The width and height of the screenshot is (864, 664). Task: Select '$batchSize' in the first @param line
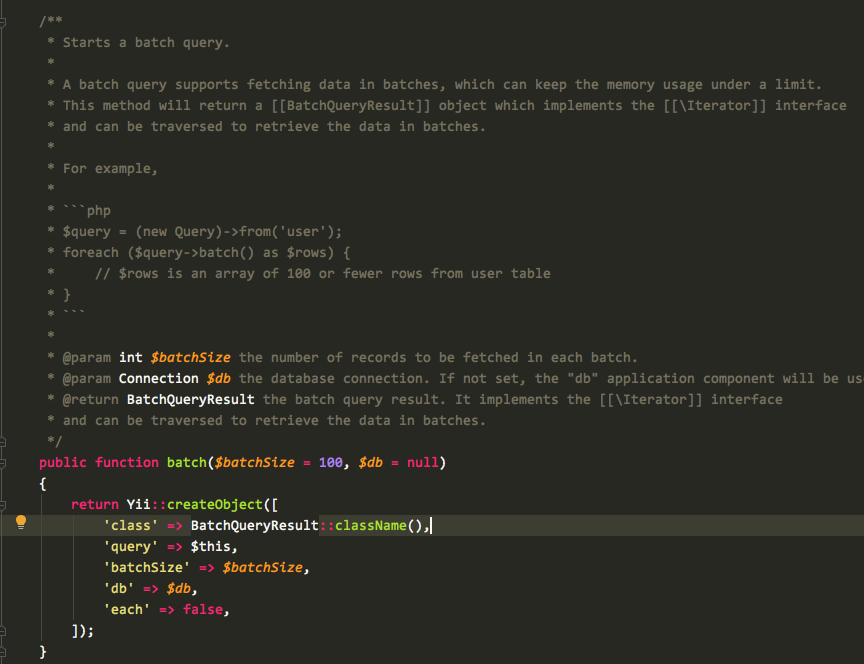pyautogui.click(x=191, y=358)
